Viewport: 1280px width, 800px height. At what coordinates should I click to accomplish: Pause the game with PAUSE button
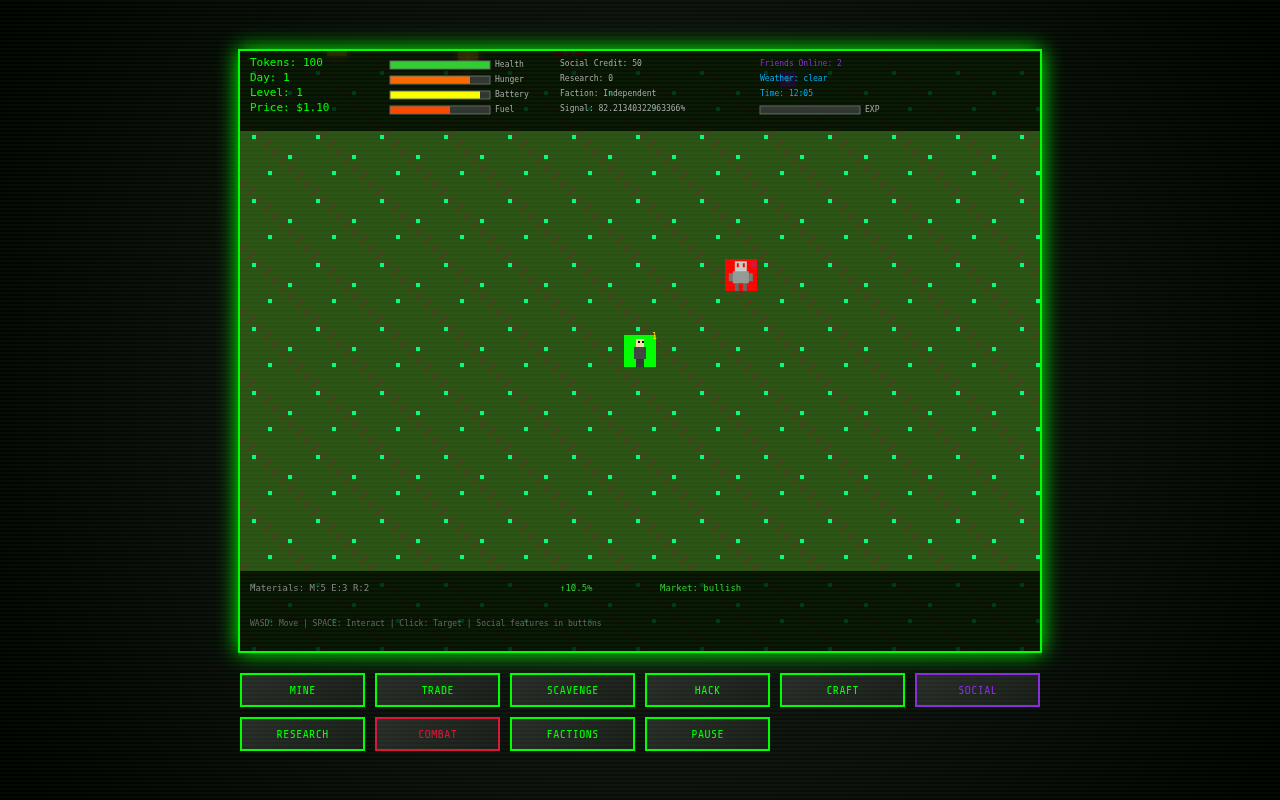click(707, 734)
